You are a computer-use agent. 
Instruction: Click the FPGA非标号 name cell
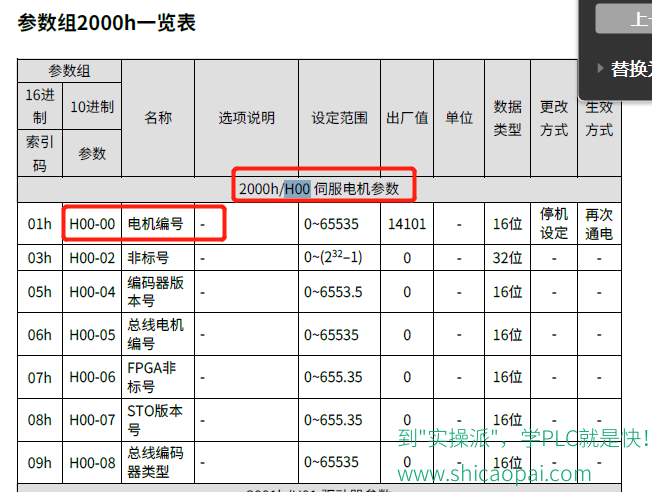pyautogui.click(x=158, y=377)
